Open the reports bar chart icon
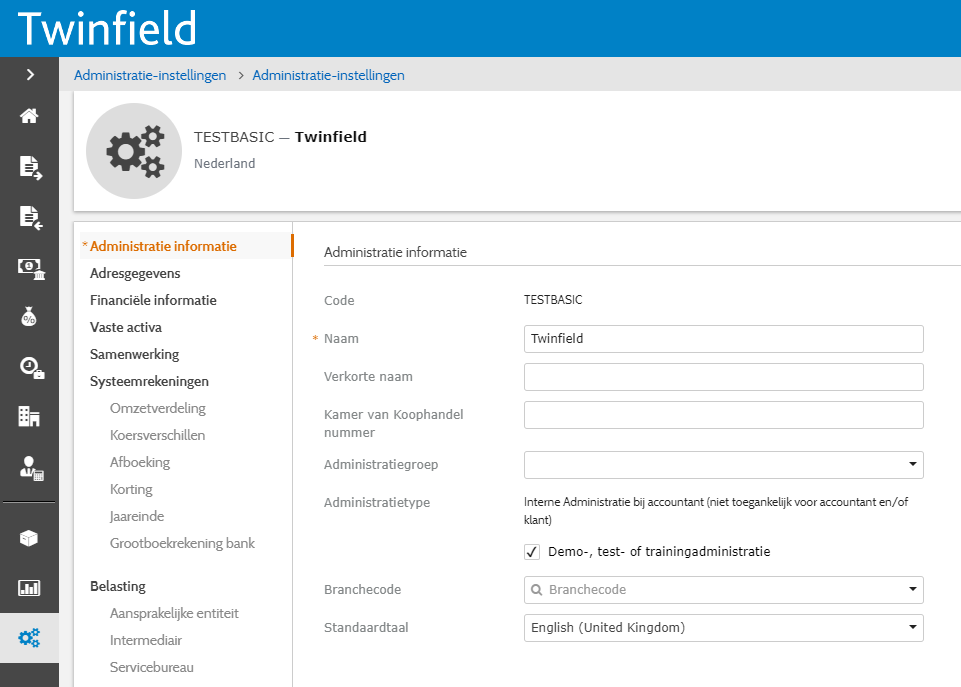Viewport: 961px width, 687px height. pyautogui.click(x=29, y=588)
